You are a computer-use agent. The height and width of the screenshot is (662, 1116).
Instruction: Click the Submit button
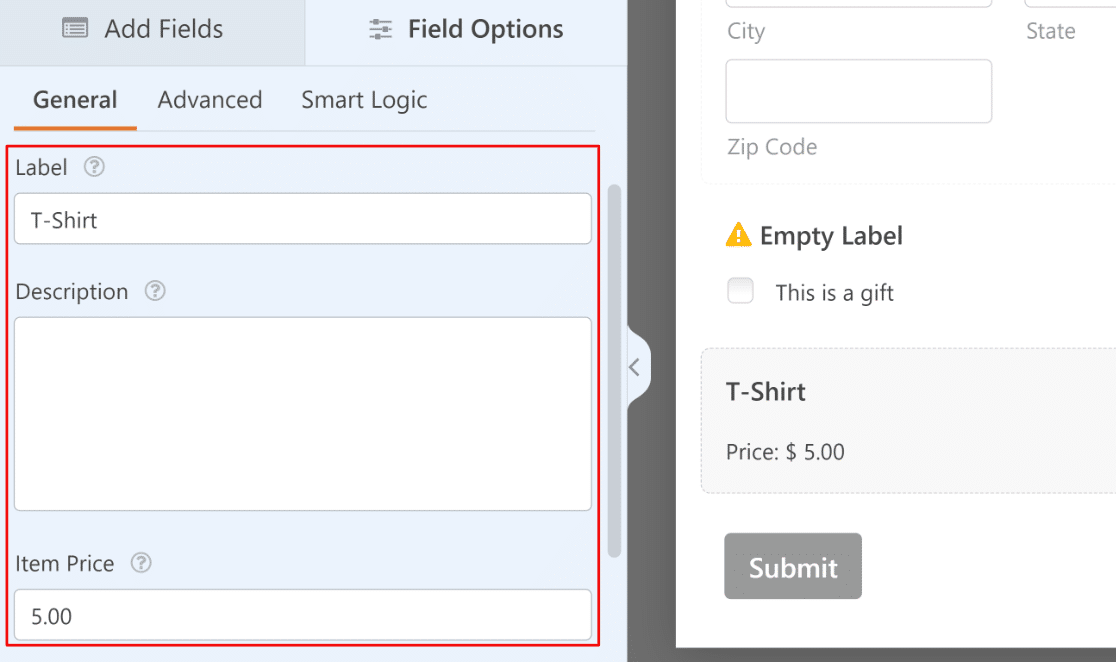pos(793,566)
